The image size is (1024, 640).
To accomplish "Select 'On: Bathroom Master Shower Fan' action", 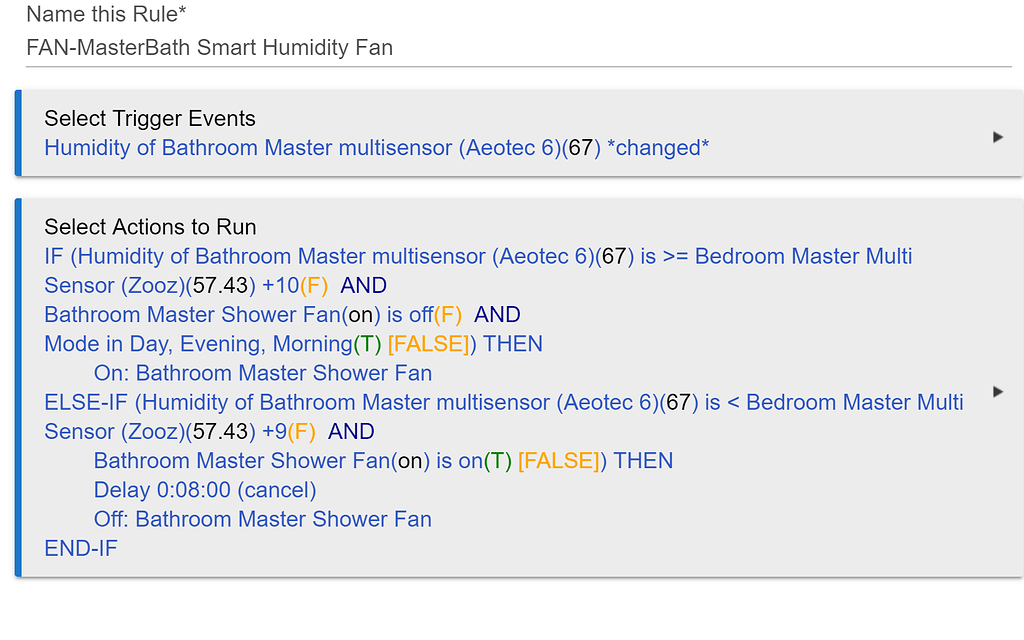I will tap(263, 373).
